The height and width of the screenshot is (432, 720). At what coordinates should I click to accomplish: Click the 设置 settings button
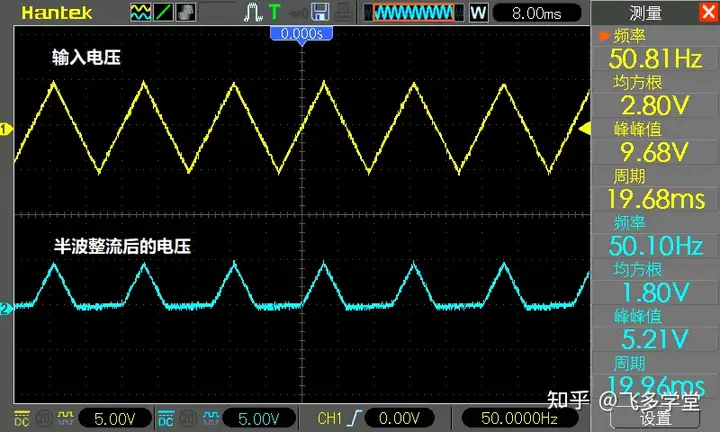point(655,418)
